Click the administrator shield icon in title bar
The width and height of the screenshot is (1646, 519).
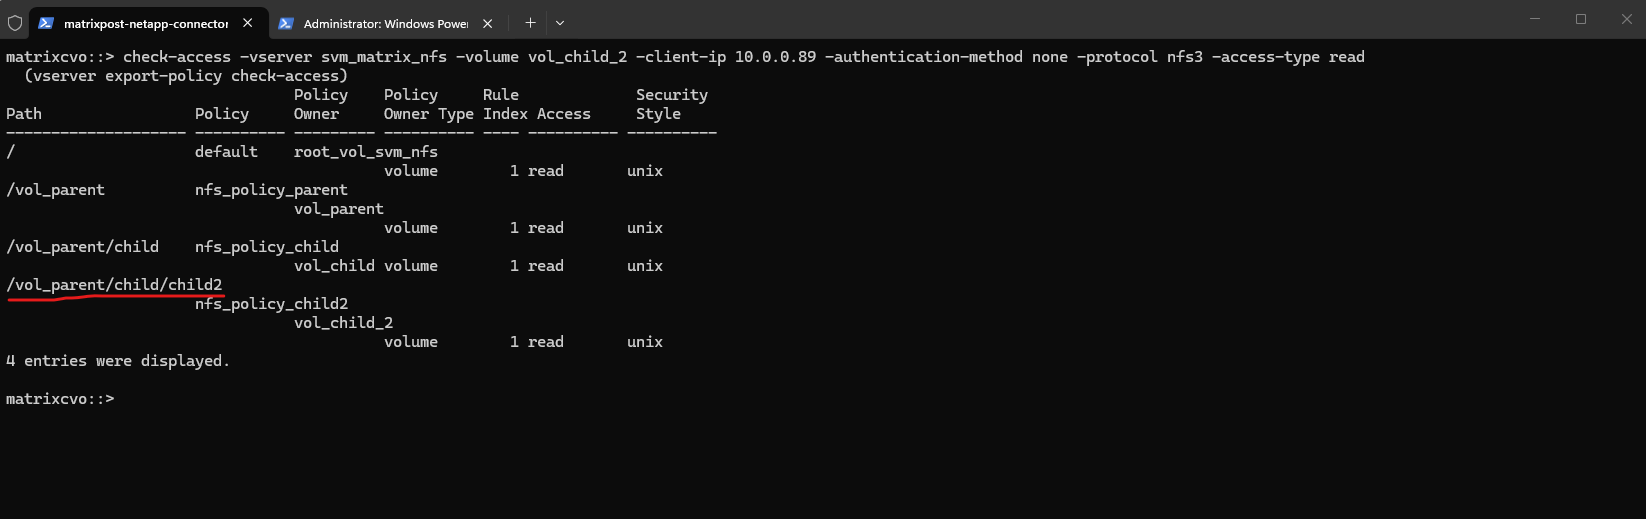click(15, 23)
